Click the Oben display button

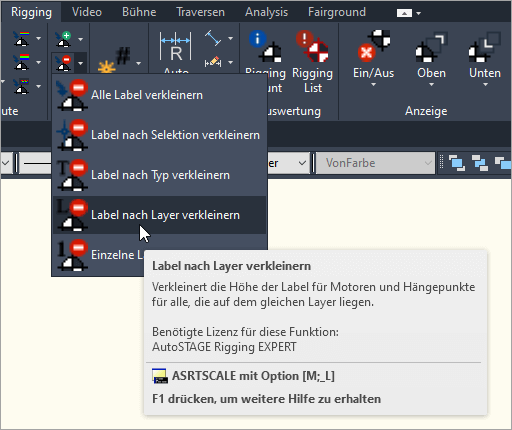click(x=431, y=58)
